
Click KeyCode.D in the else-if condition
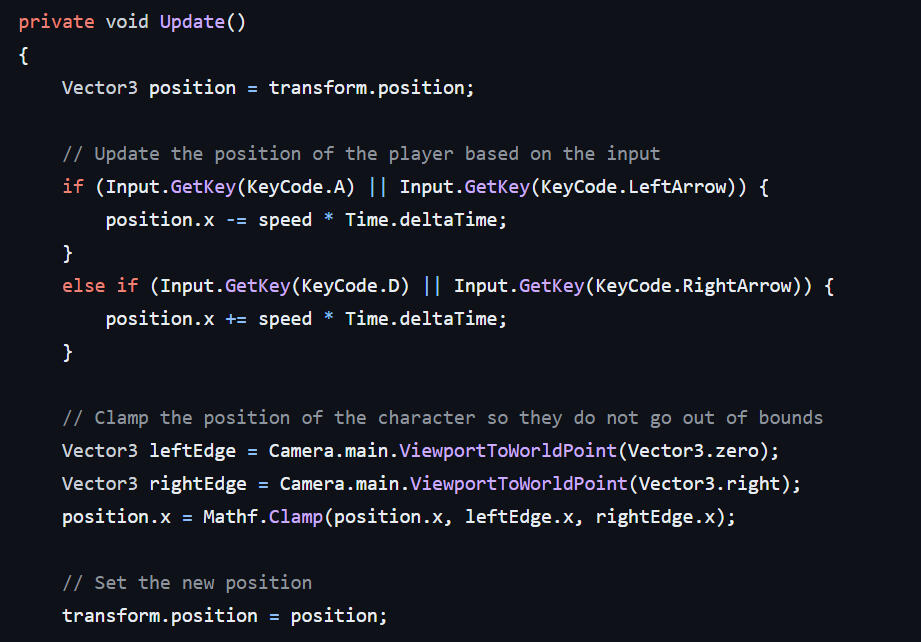(x=355, y=286)
